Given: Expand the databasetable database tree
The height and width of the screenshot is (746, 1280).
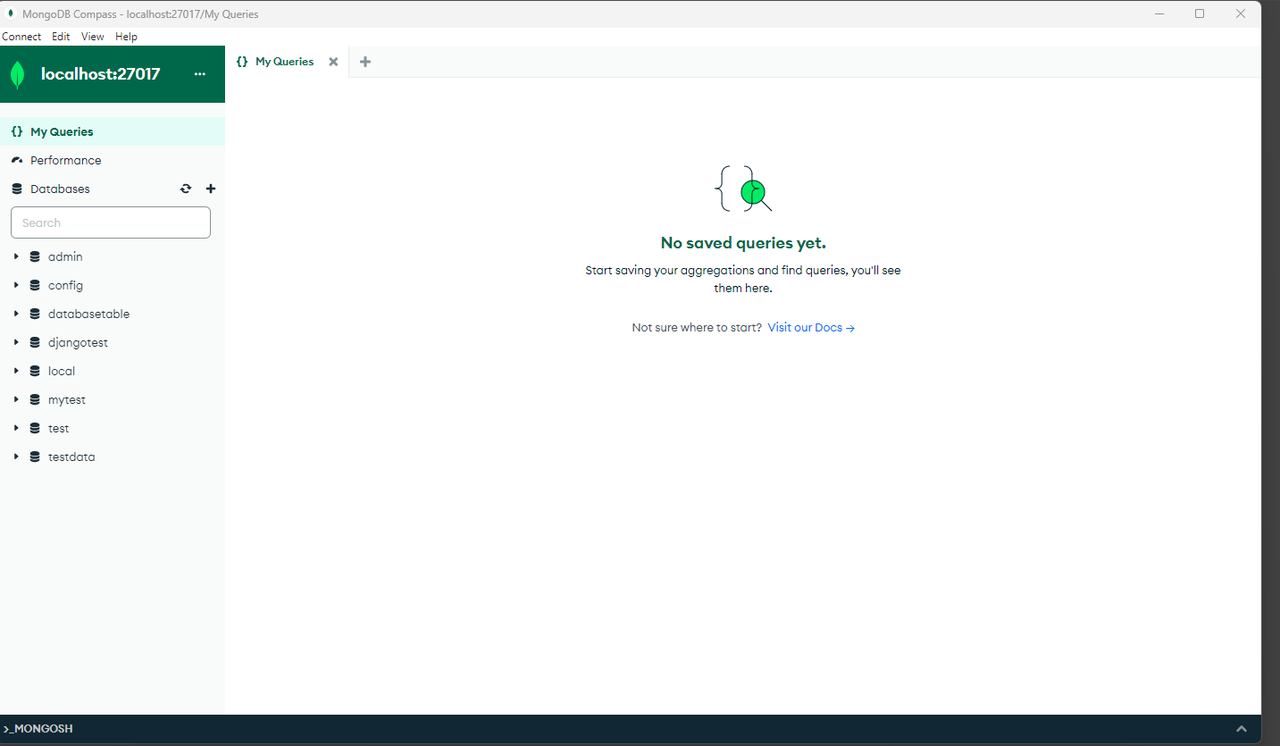Looking at the screenshot, I should pos(16,314).
